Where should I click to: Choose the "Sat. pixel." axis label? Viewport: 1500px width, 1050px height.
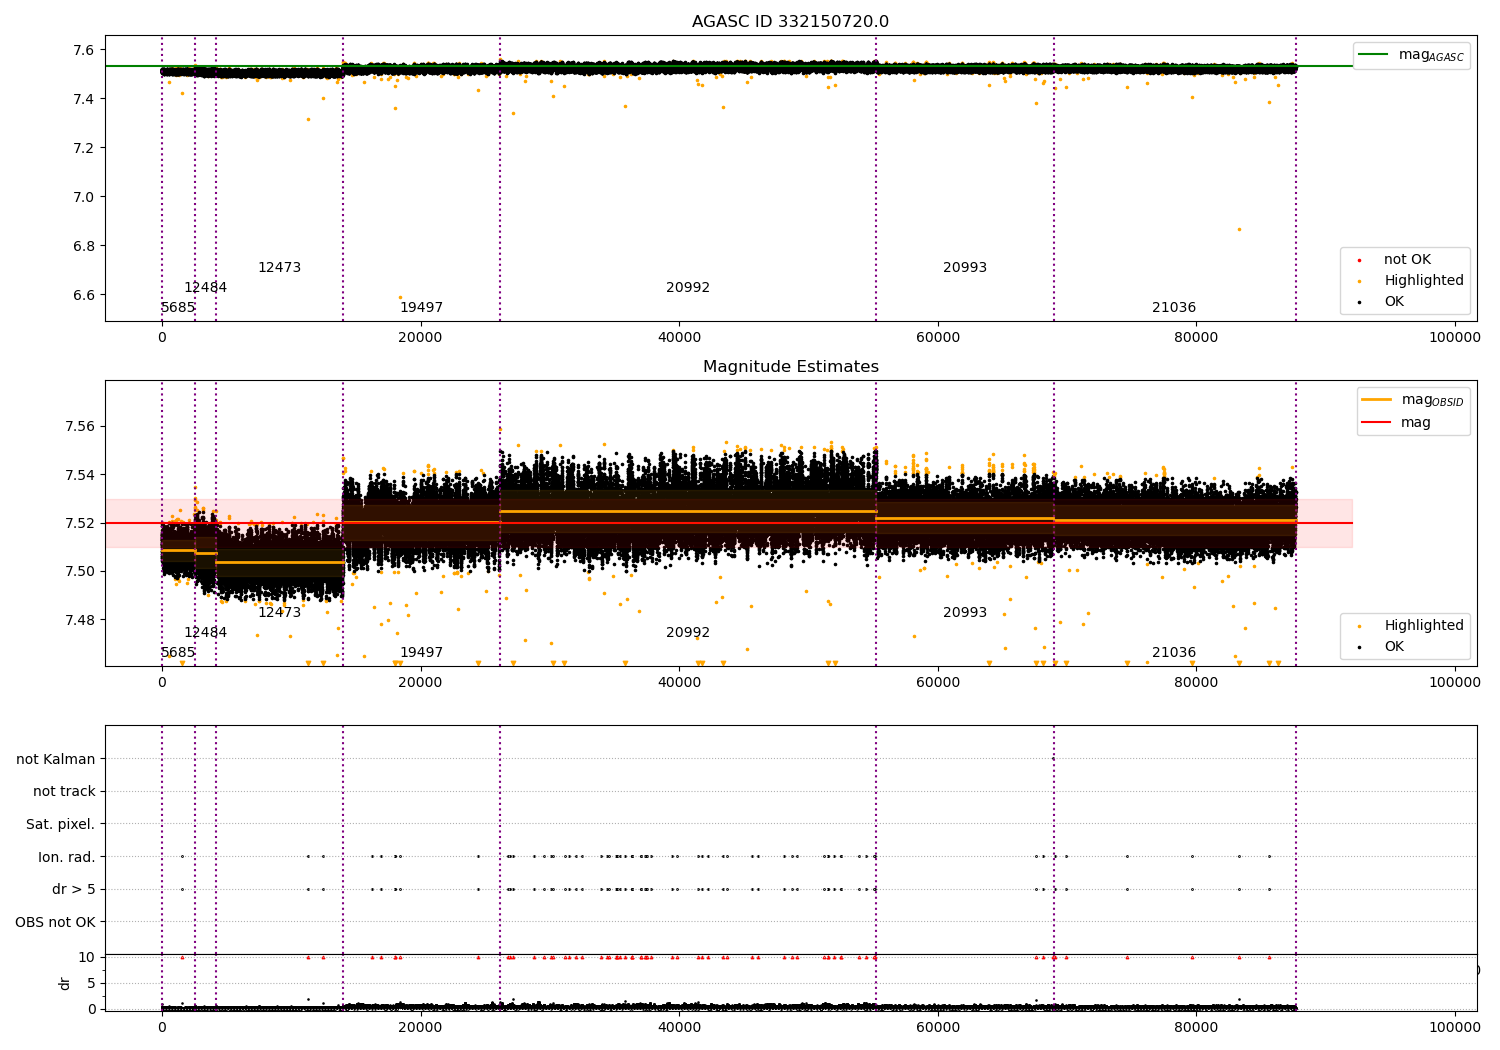61,824
